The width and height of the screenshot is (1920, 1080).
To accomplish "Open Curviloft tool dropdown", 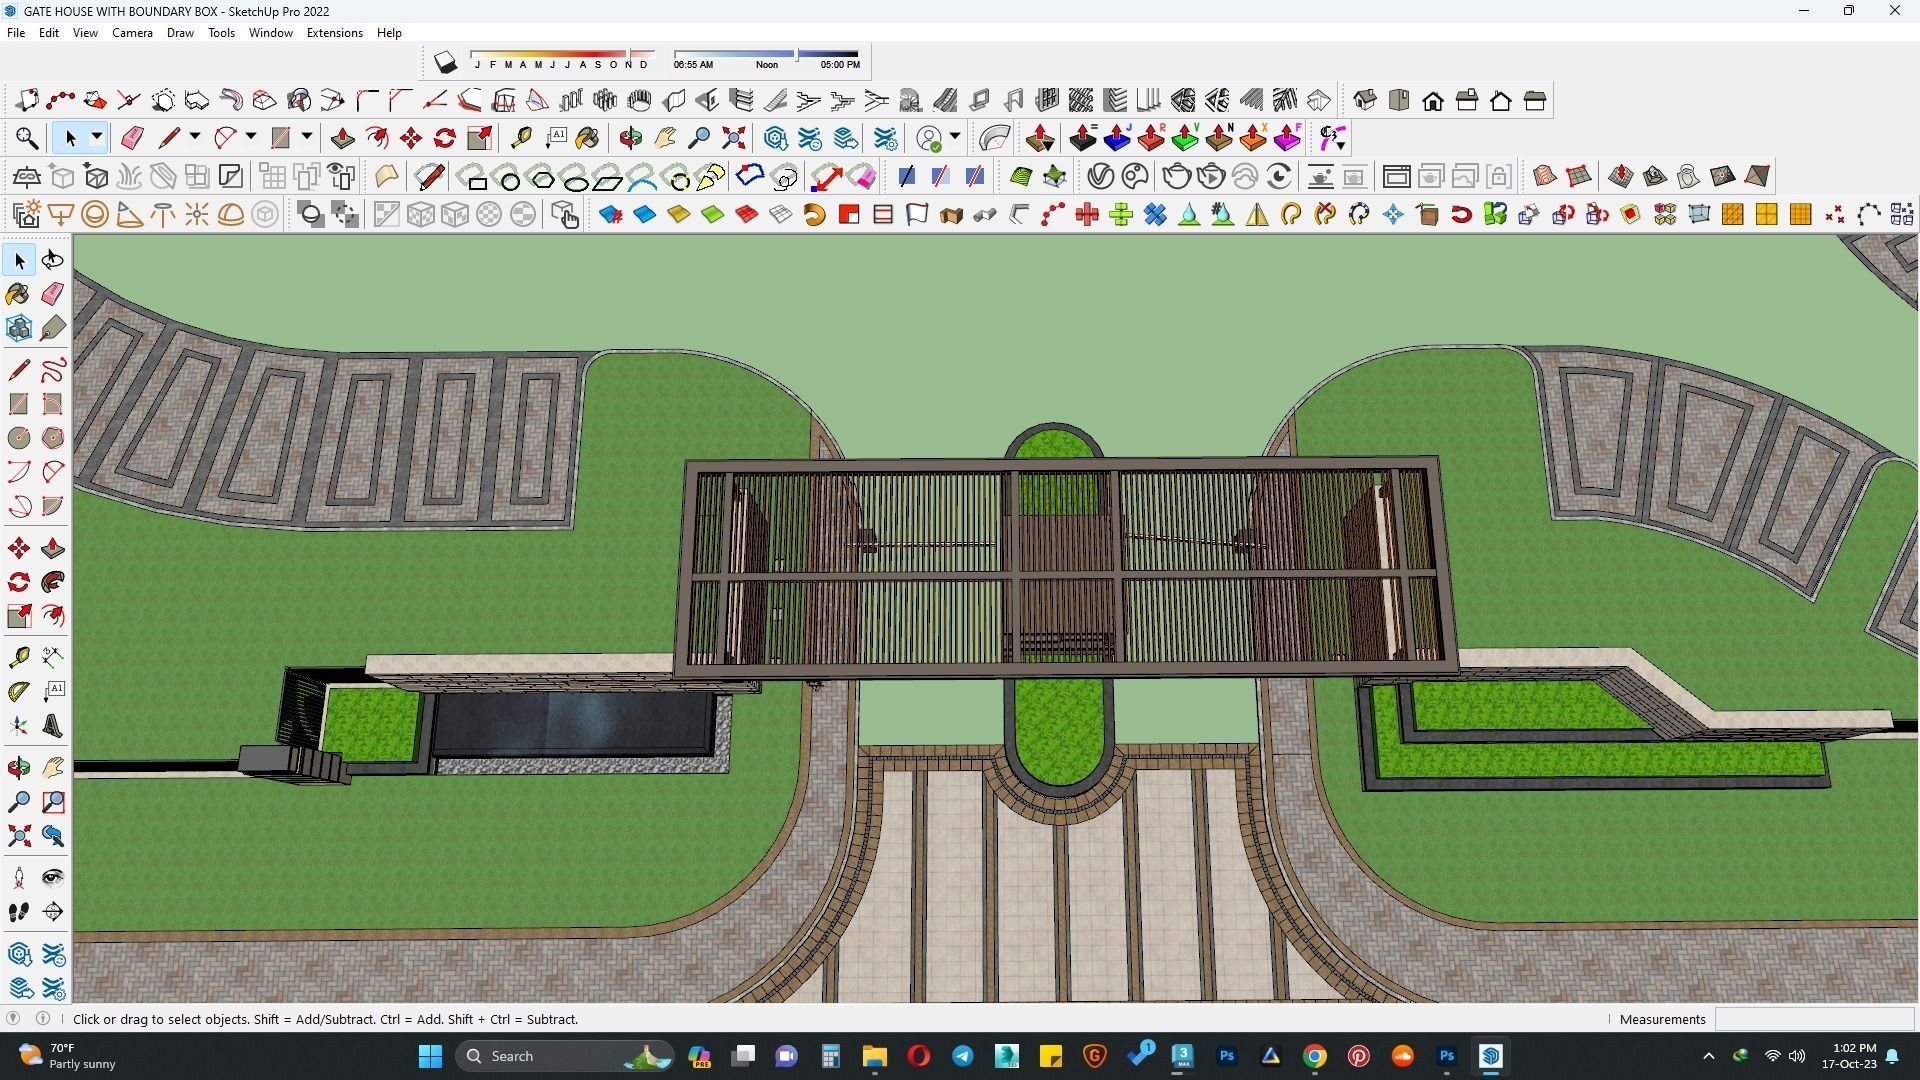I will [x=1332, y=138].
